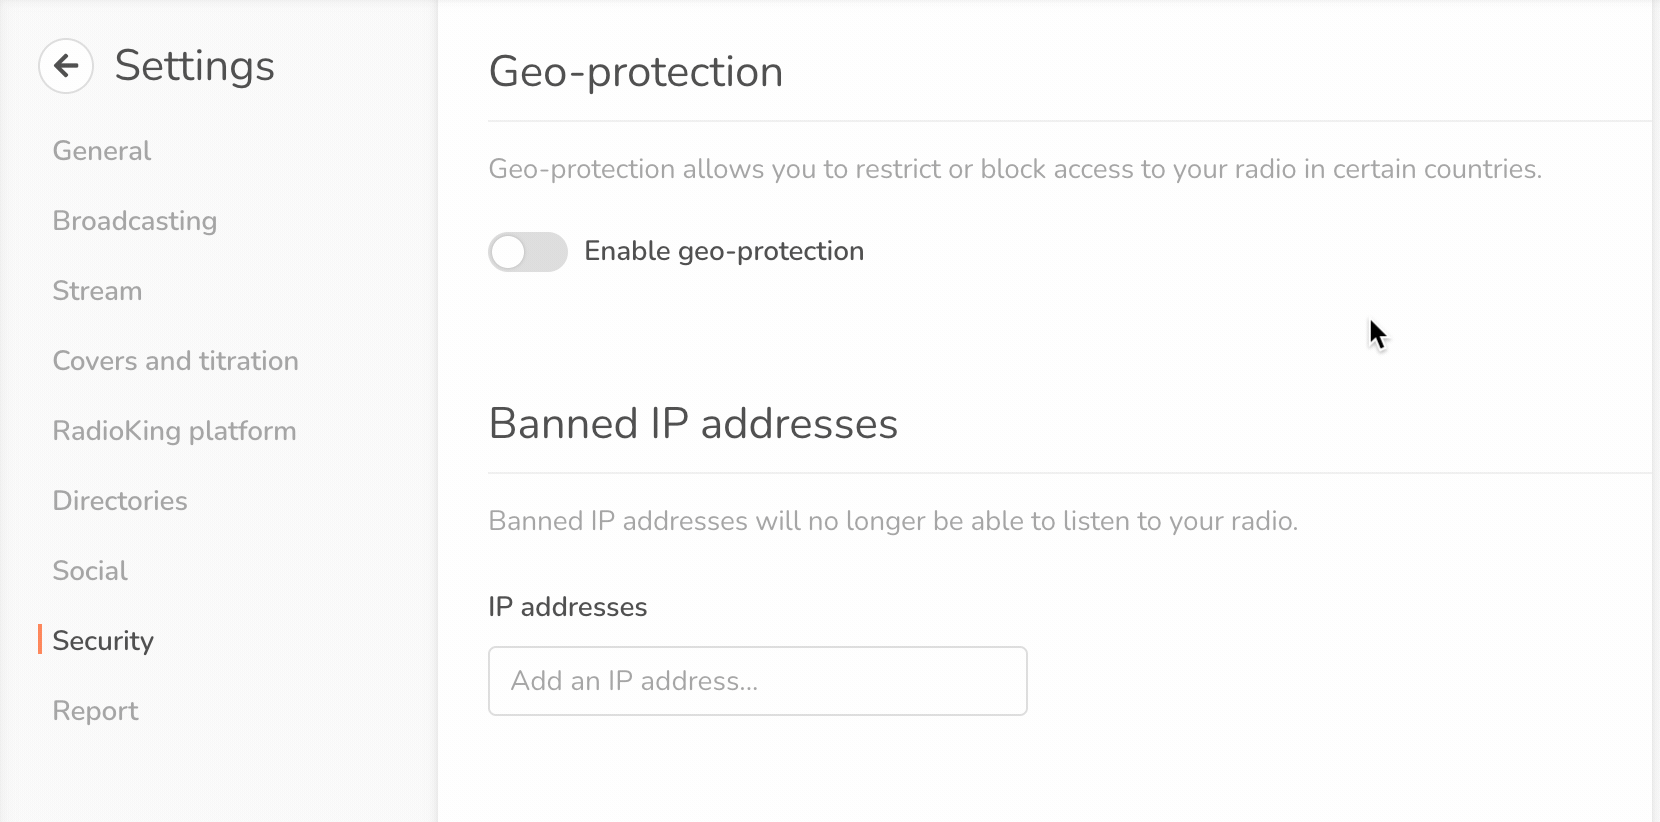Click the "IP addresses" field label

tap(567, 607)
